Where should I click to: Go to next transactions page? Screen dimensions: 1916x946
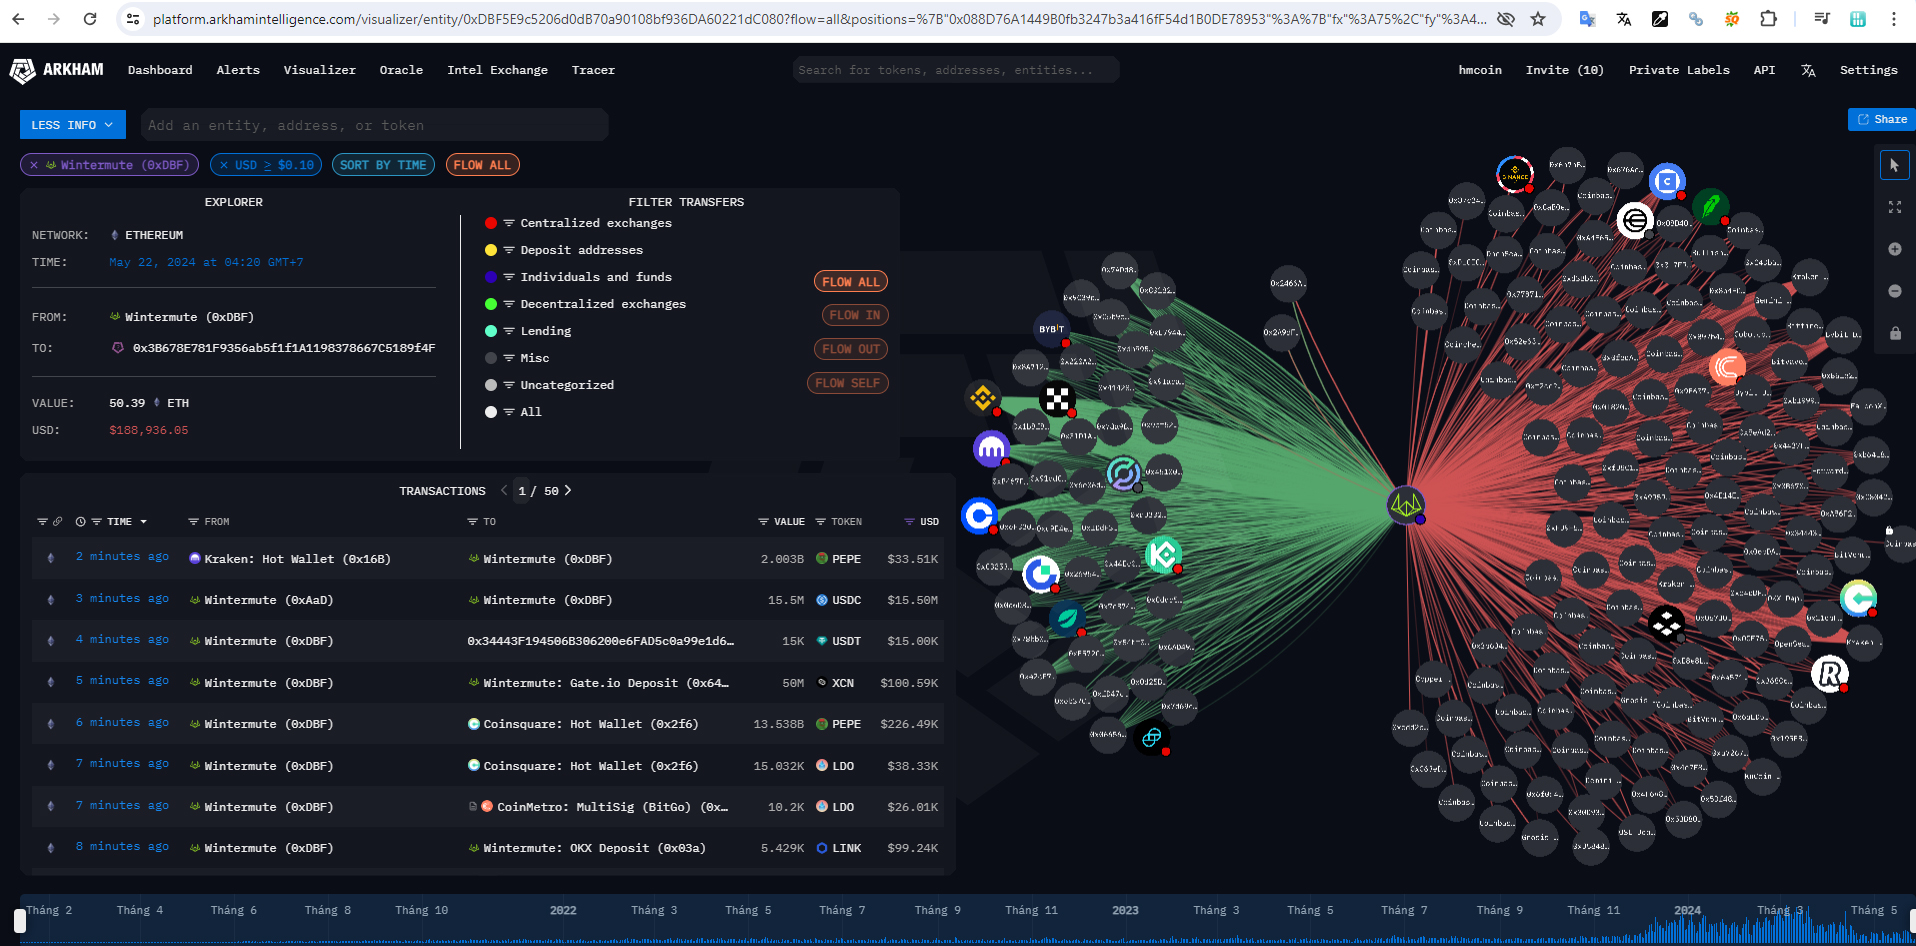pyautogui.click(x=568, y=490)
